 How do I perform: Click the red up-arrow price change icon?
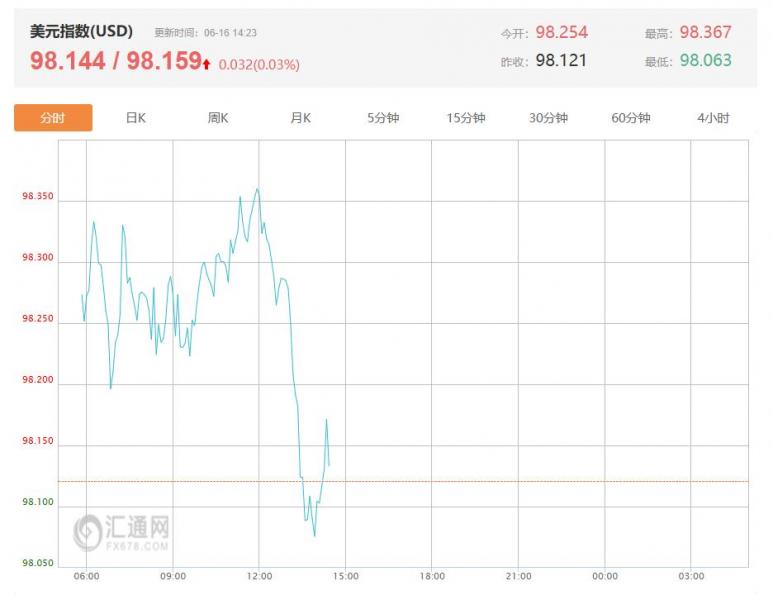click(207, 64)
